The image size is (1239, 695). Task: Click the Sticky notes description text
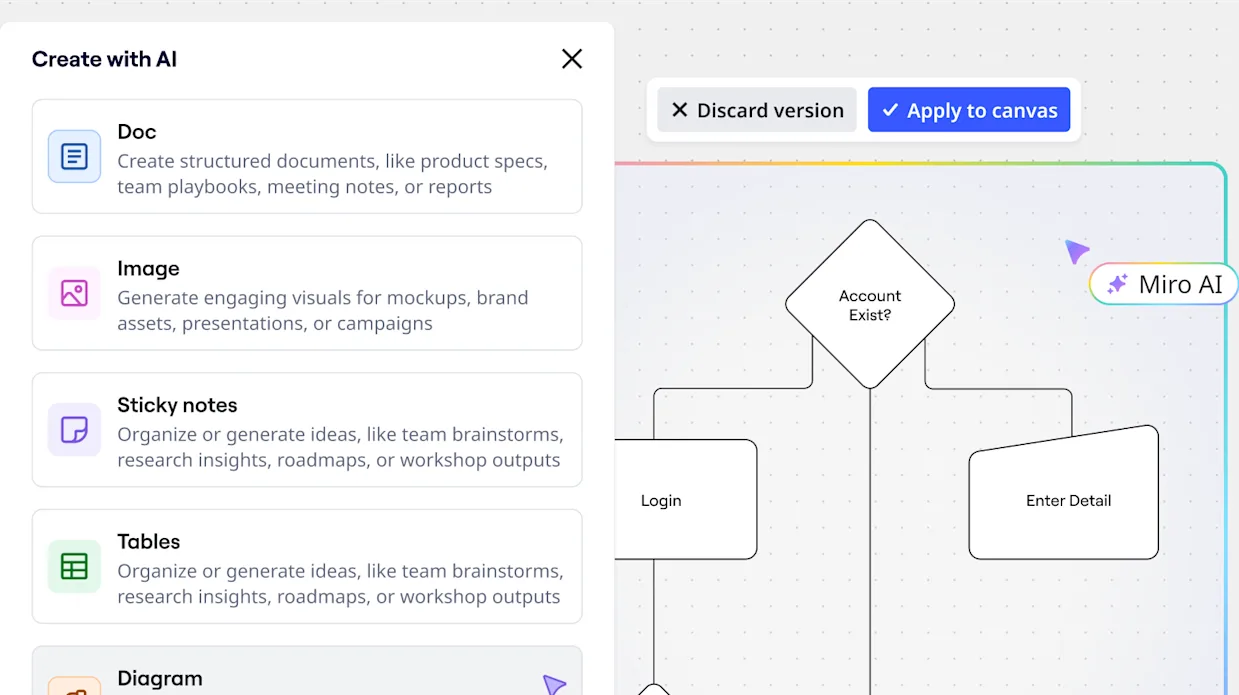click(340, 447)
